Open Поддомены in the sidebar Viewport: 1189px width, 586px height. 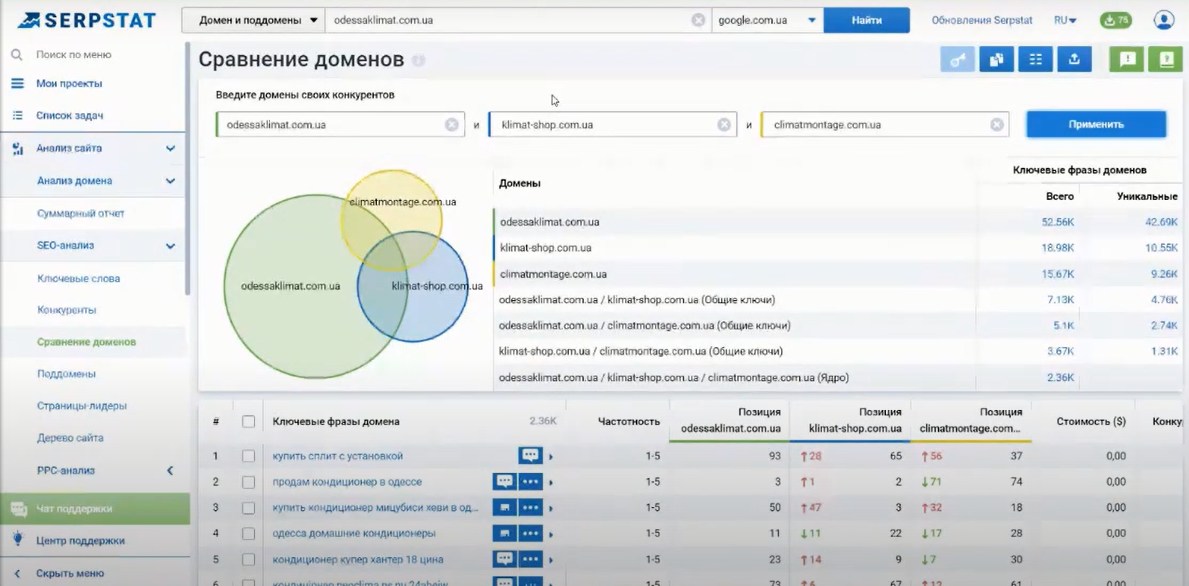point(66,374)
